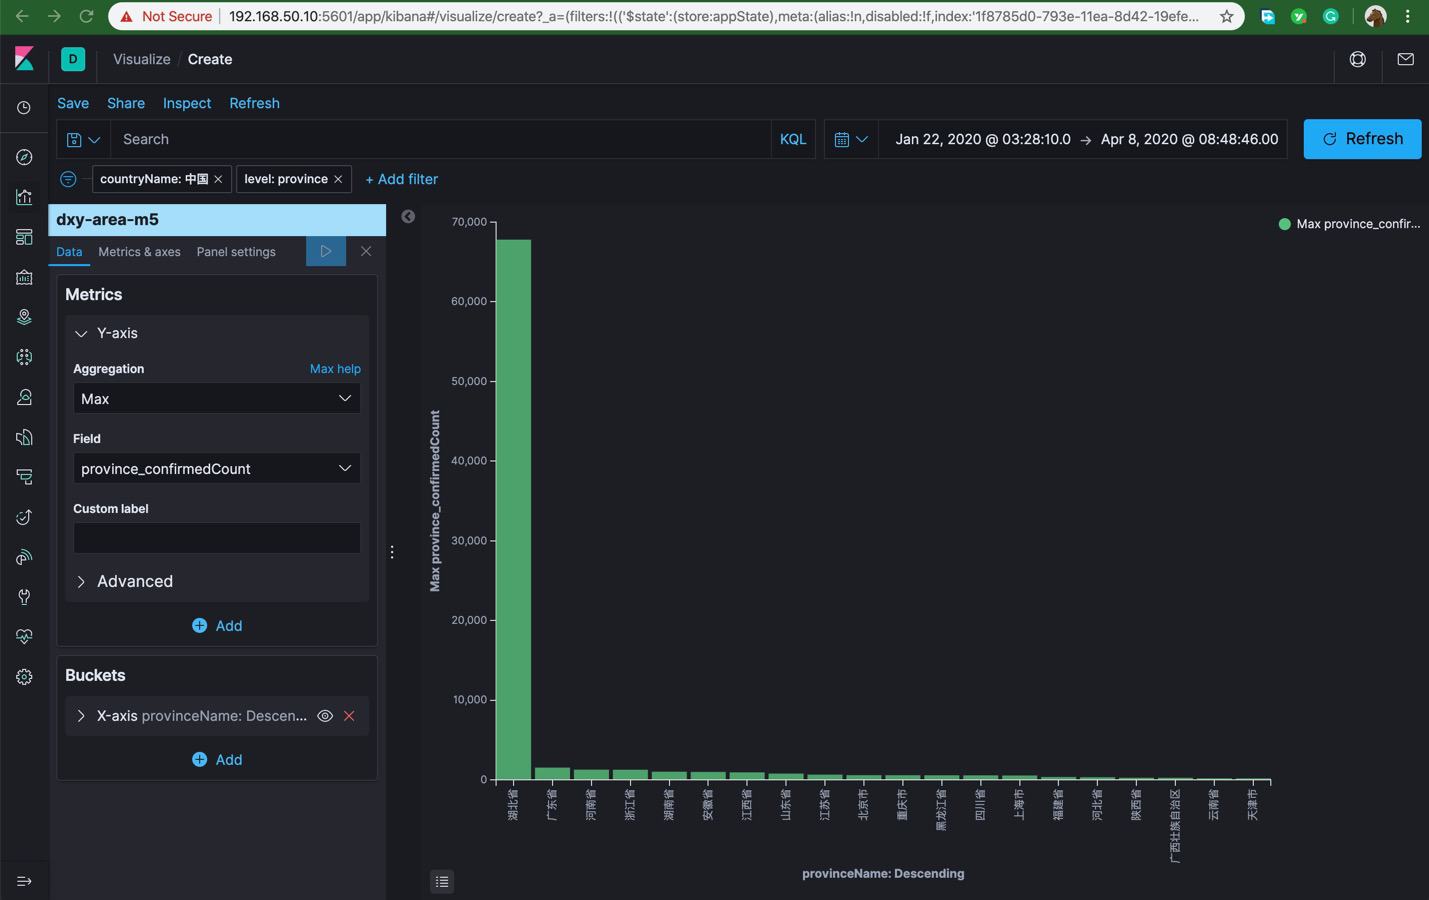Click the Apply changes play button
Viewport: 1429px width, 900px height.
coord(325,251)
